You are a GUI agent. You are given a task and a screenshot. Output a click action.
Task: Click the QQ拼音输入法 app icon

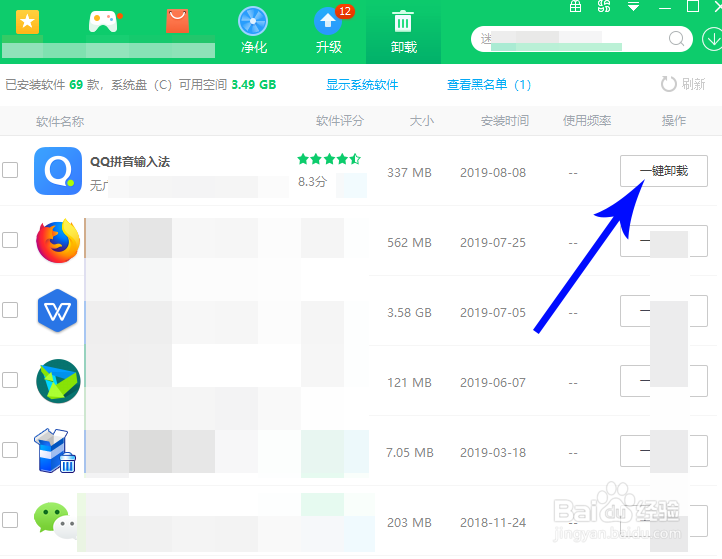point(58,171)
